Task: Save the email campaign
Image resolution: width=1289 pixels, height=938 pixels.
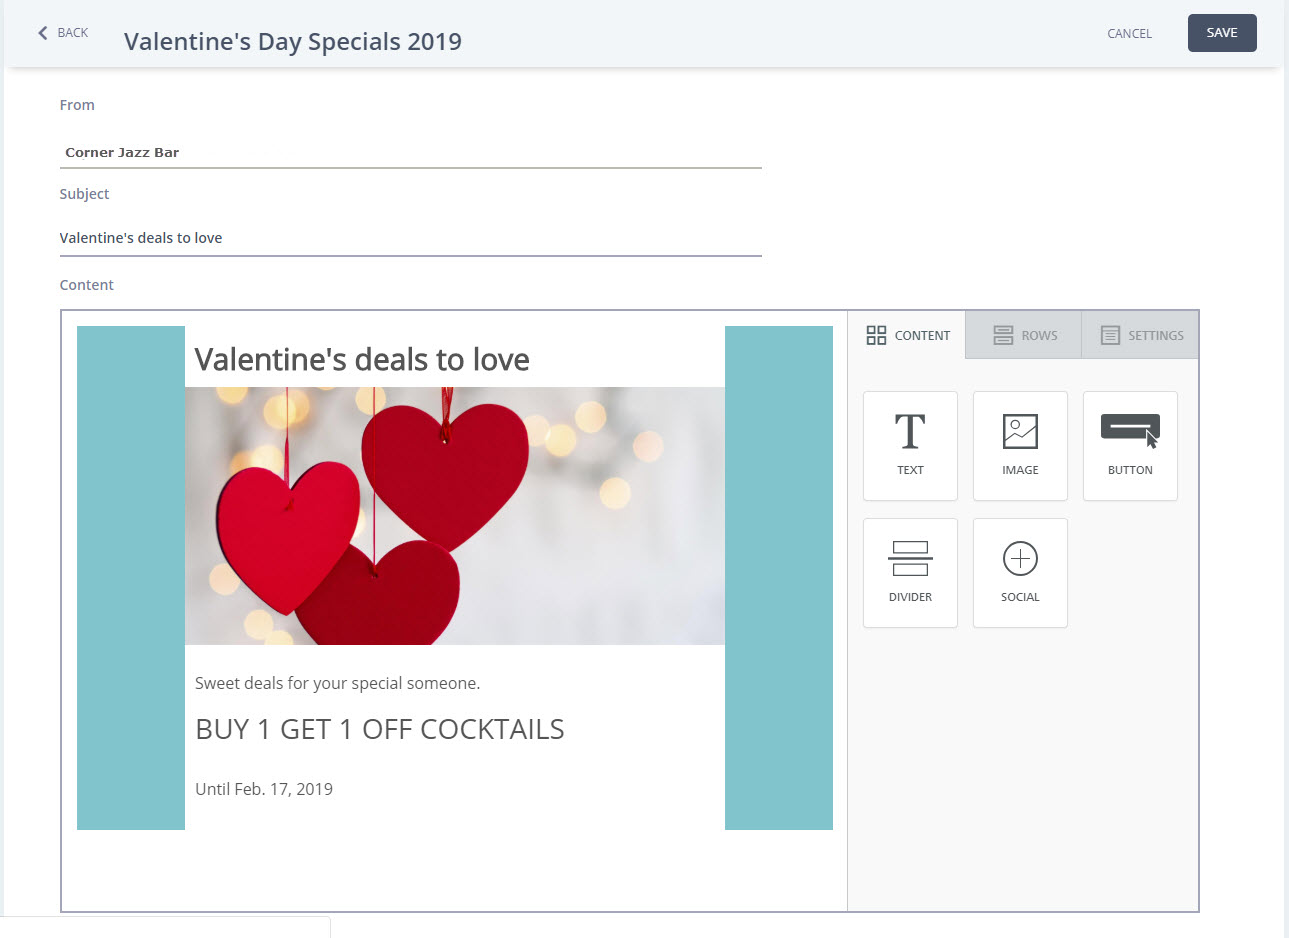Action: pyautogui.click(x=1222, y=33)
